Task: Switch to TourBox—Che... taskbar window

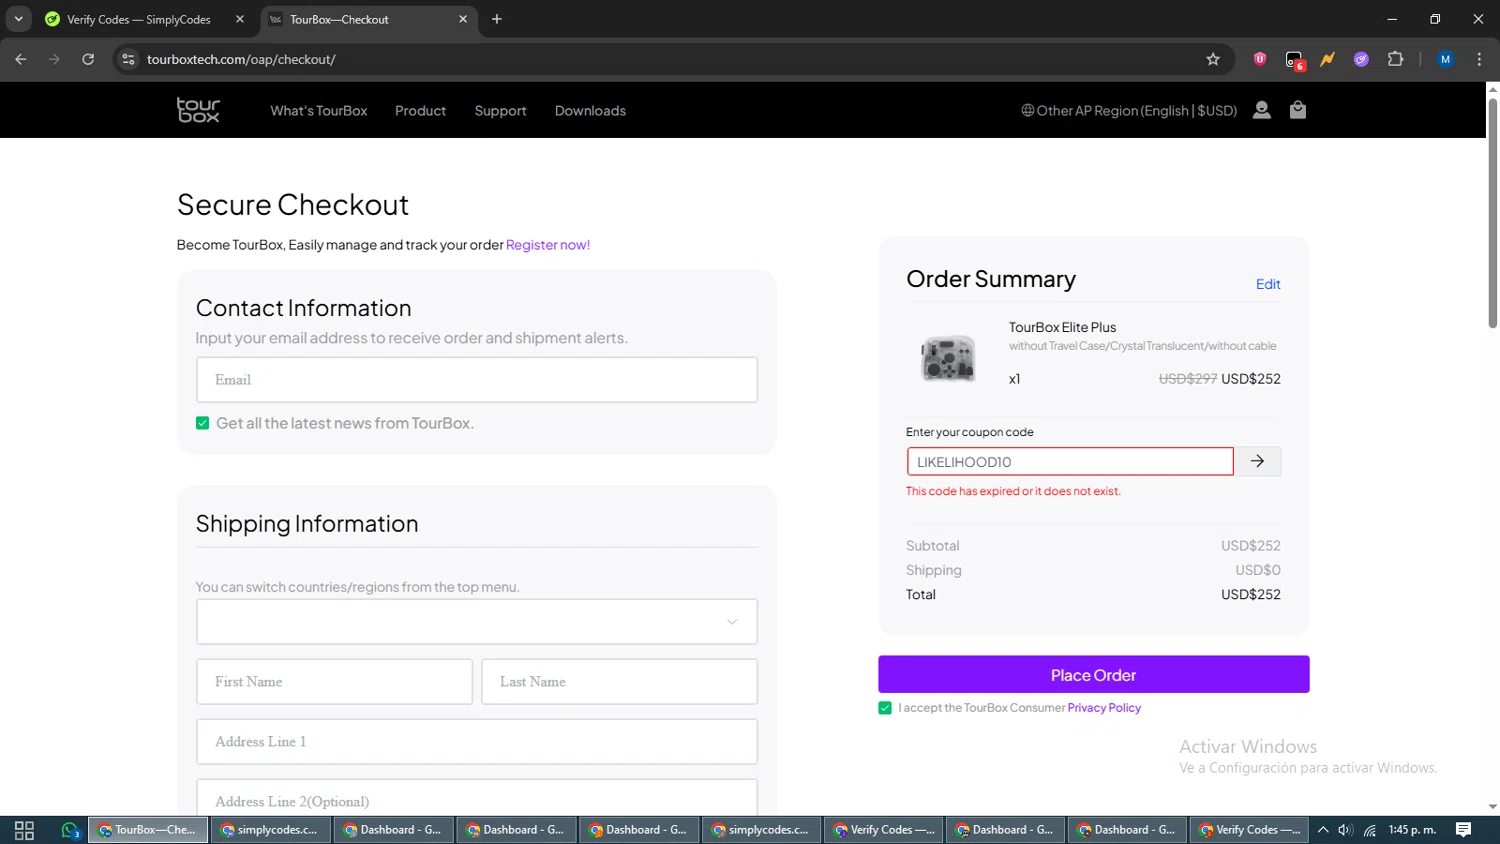Action: (x=148, y=830)
